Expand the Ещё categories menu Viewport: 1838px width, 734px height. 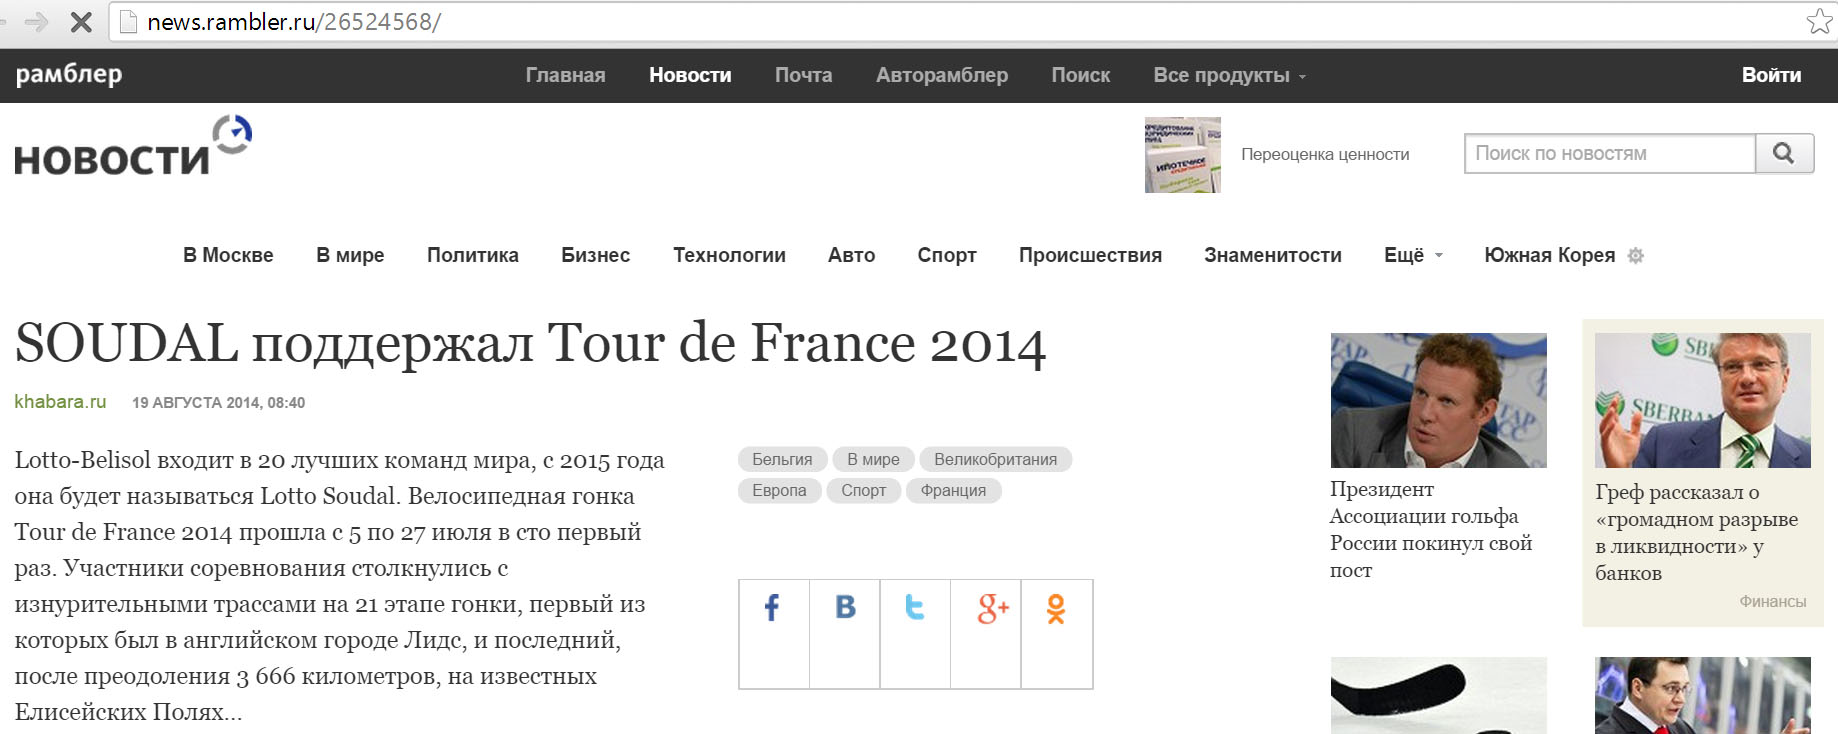coord(1413,255)
